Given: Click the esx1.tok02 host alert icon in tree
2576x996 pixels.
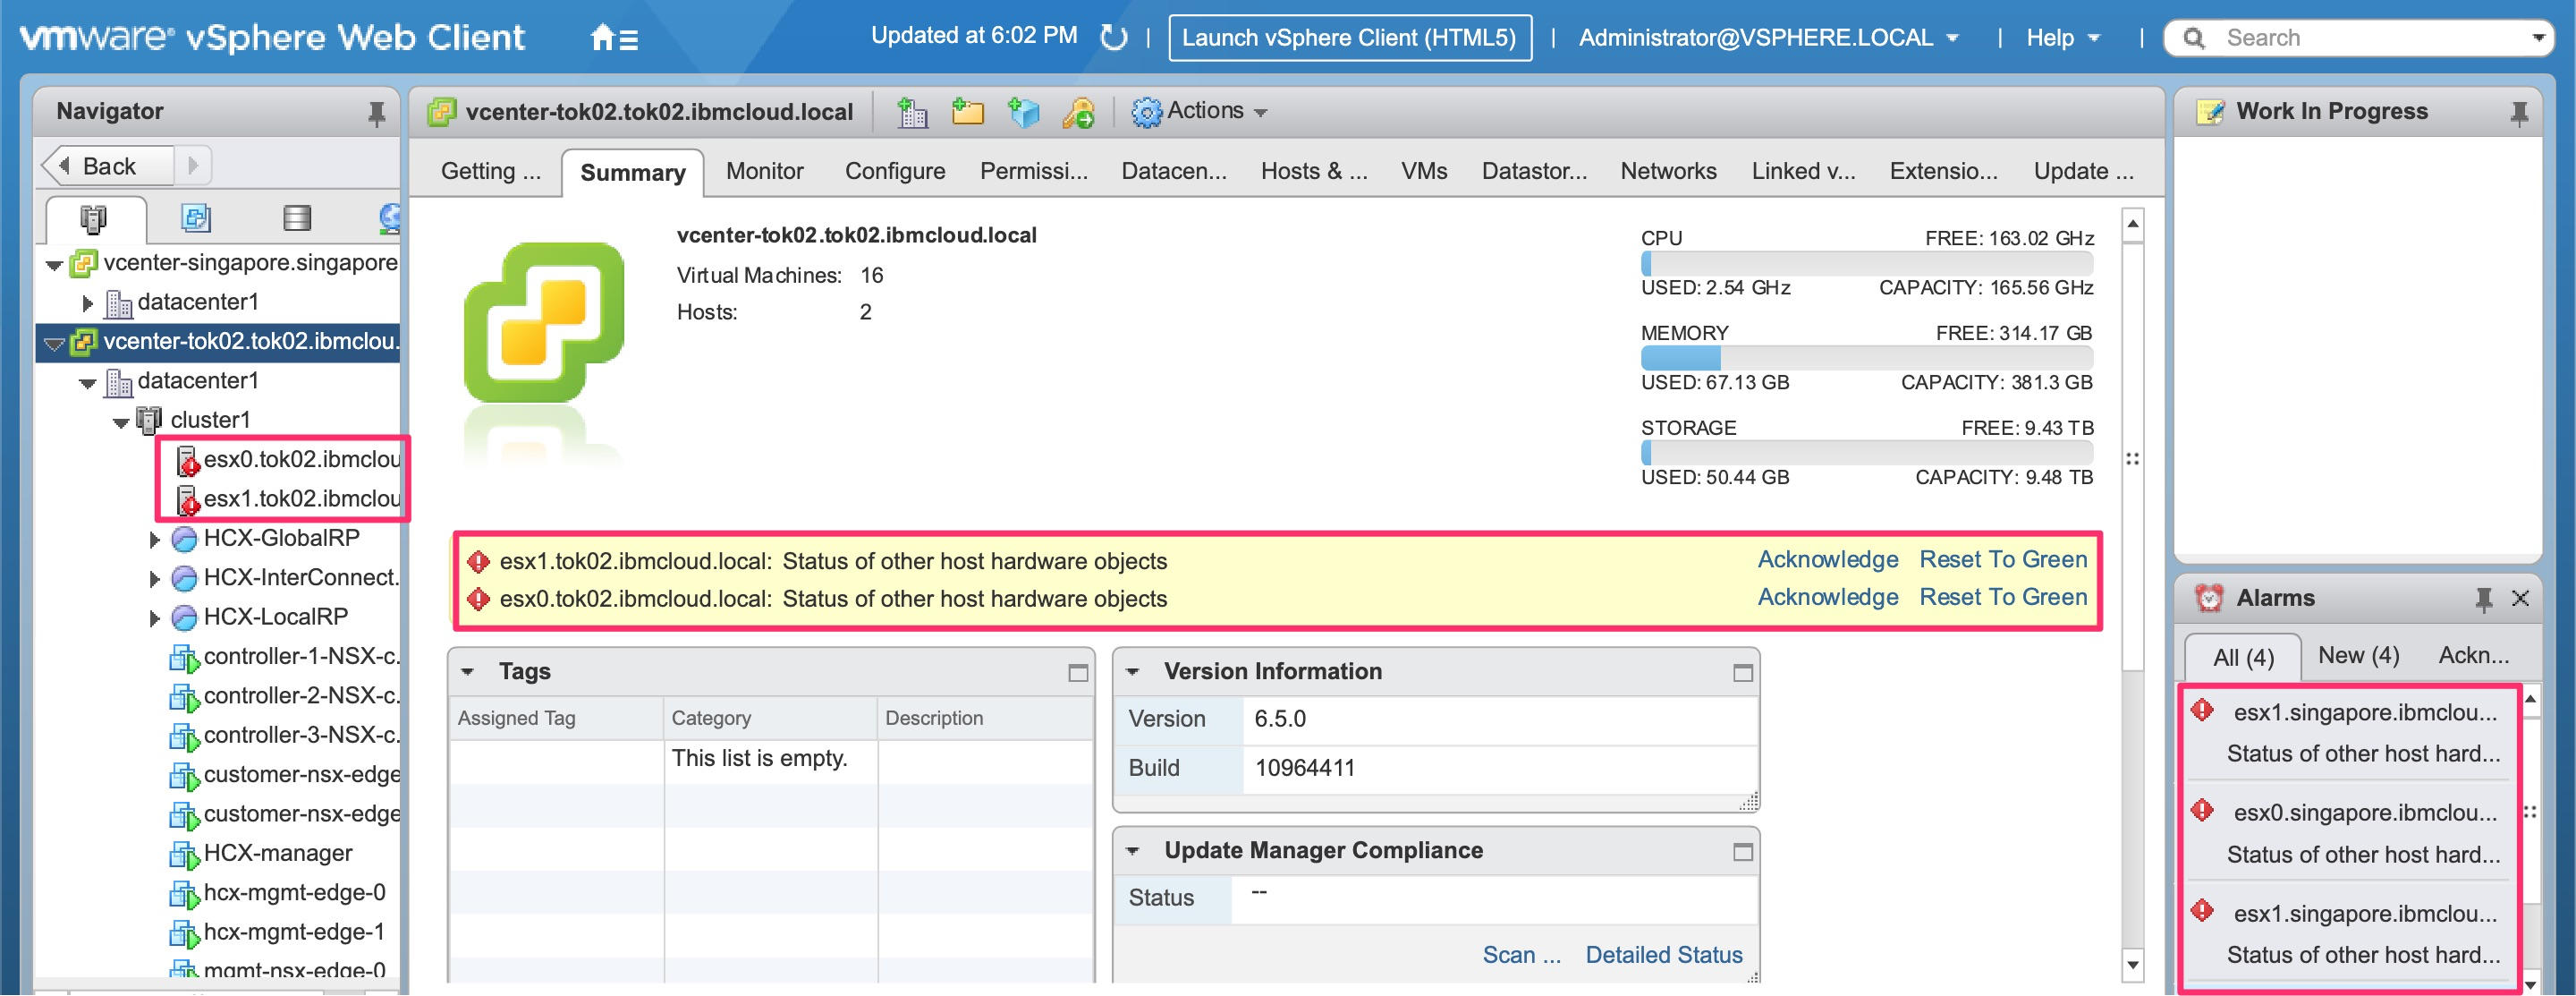Looking at the screenshot, I should click(187, 499).
